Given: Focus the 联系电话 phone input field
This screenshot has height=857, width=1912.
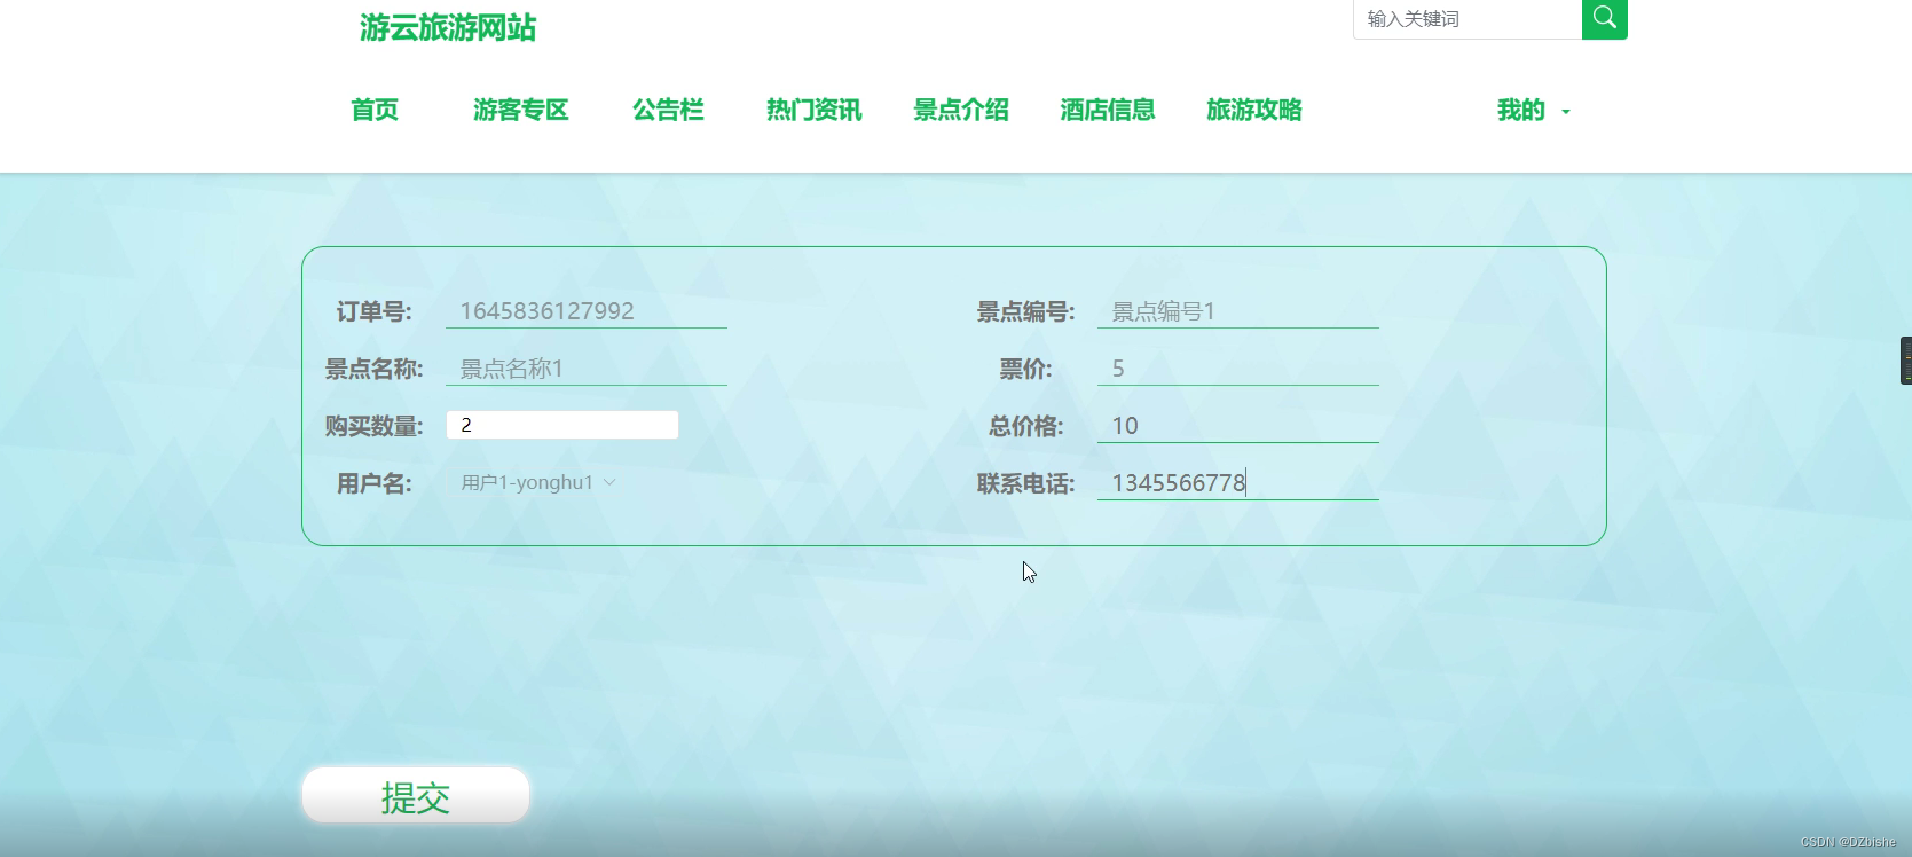Looking at the screenshot, I should (x=1238, y=483).
